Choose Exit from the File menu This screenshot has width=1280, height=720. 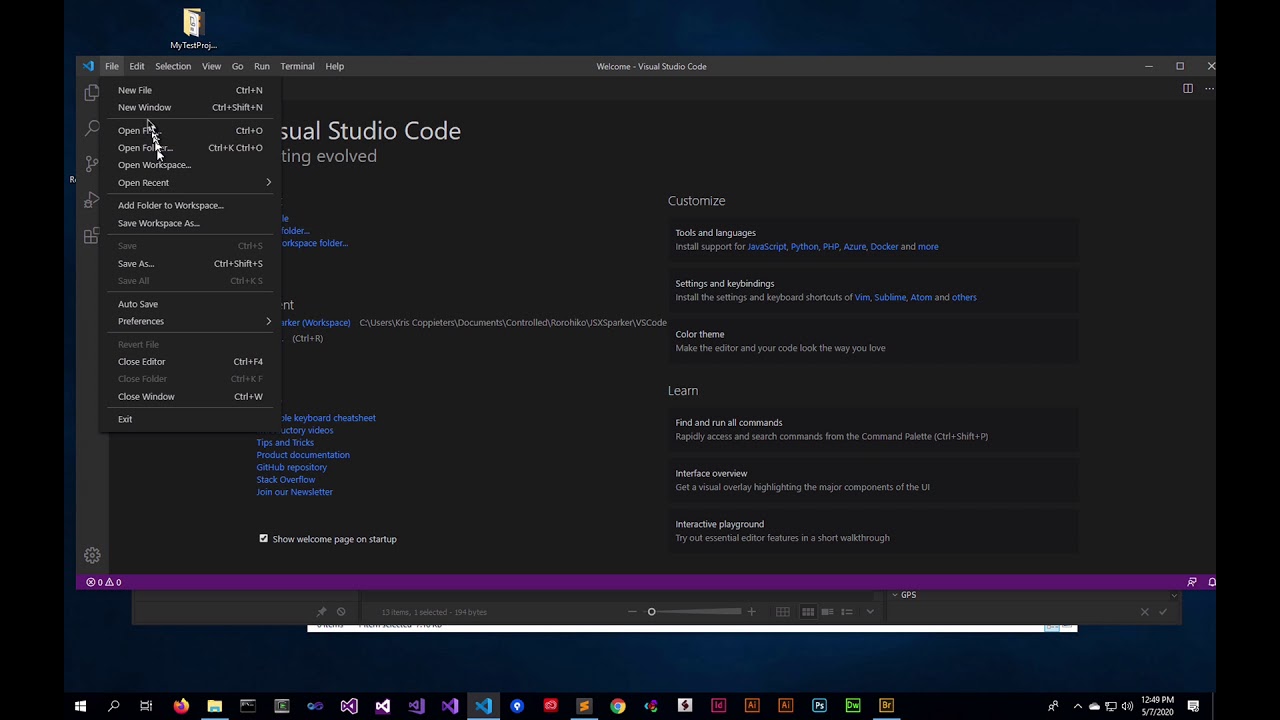[x=191, y=419]
